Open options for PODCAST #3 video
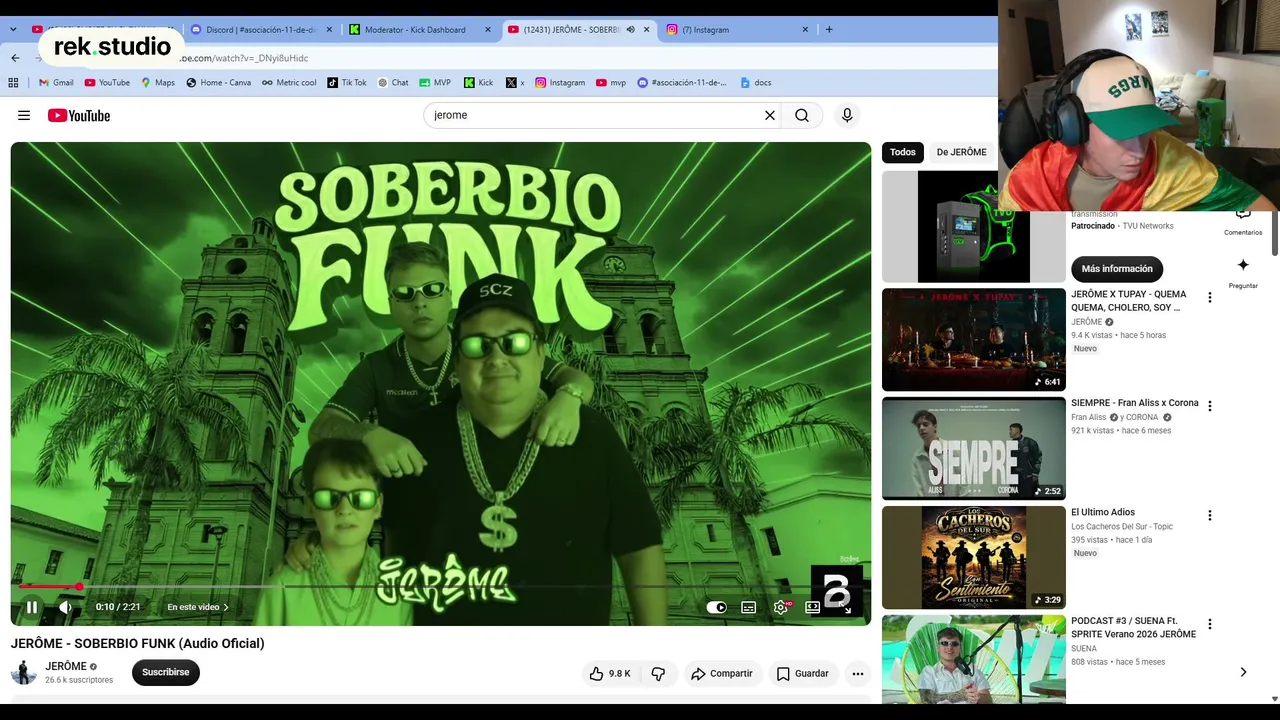 click(x=1210, y=624)
